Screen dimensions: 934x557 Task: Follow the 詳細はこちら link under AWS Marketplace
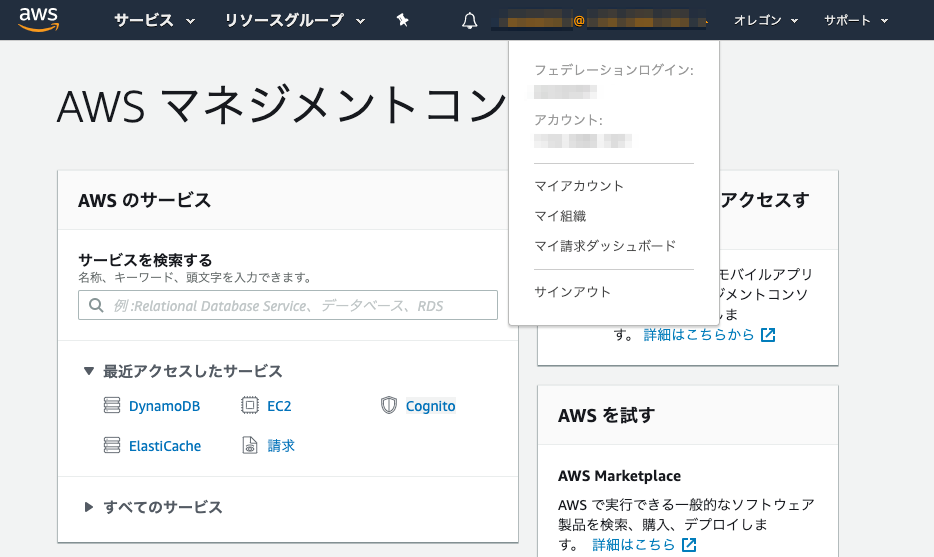[x=633, y=544]
